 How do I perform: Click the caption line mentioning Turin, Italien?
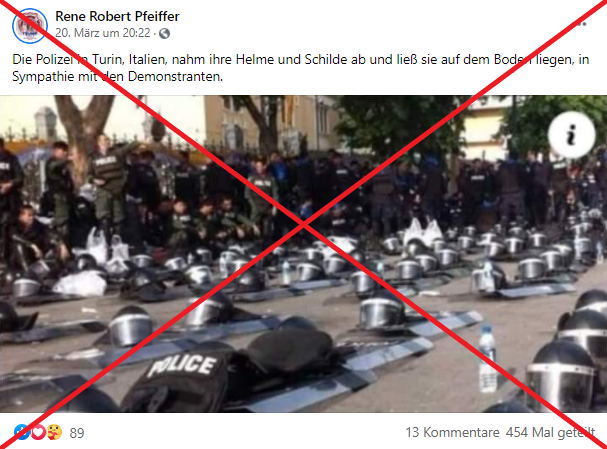(300, 59)
